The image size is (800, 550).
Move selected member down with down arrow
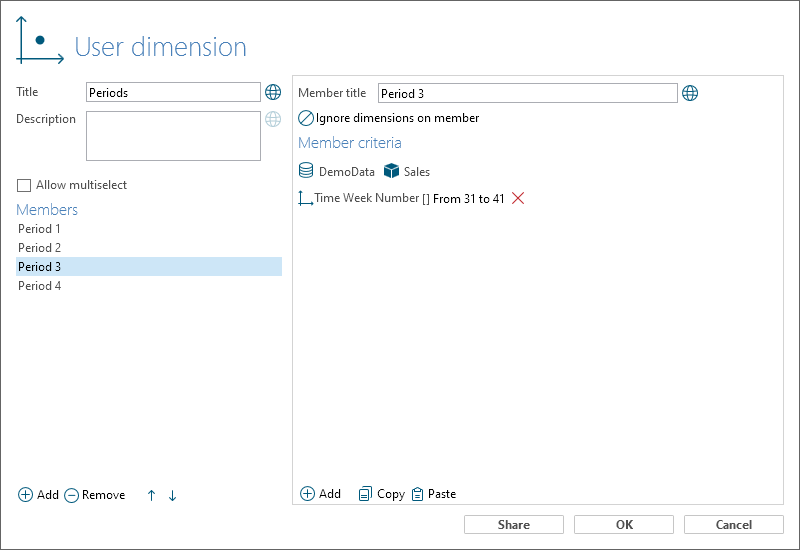tap(172, 495)
